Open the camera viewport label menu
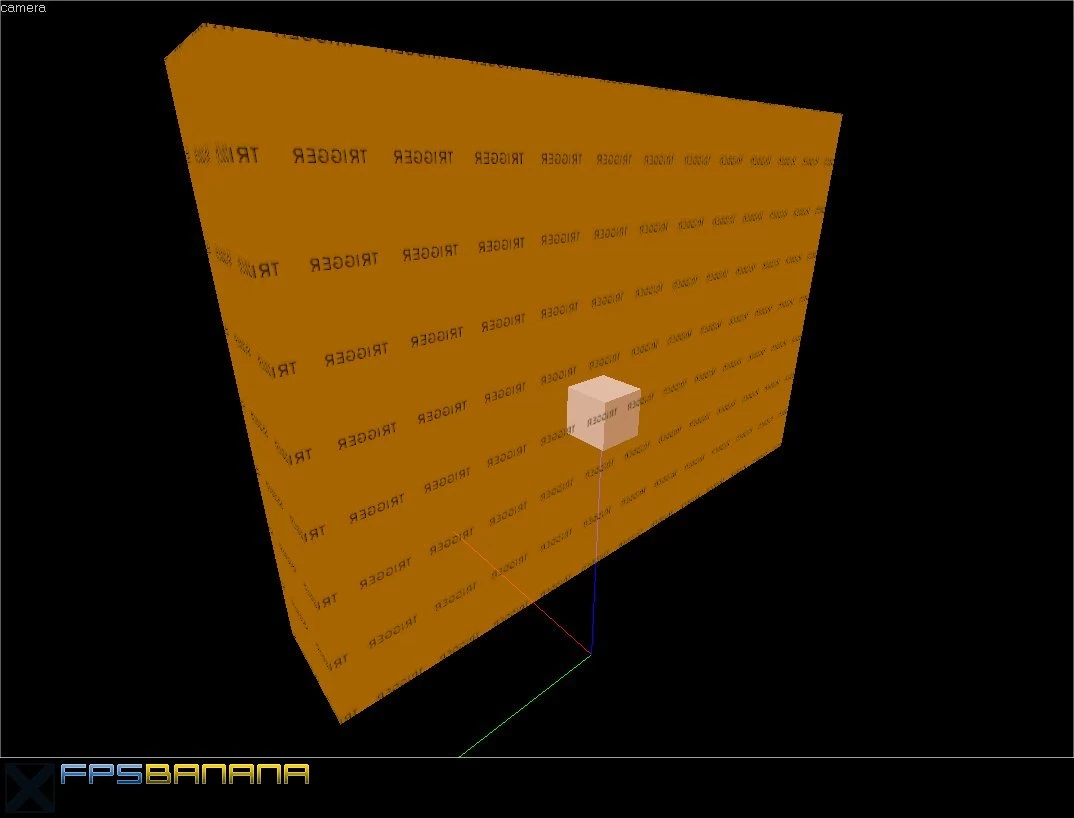The image size is (1074, 818). click(x=23, y=8)
